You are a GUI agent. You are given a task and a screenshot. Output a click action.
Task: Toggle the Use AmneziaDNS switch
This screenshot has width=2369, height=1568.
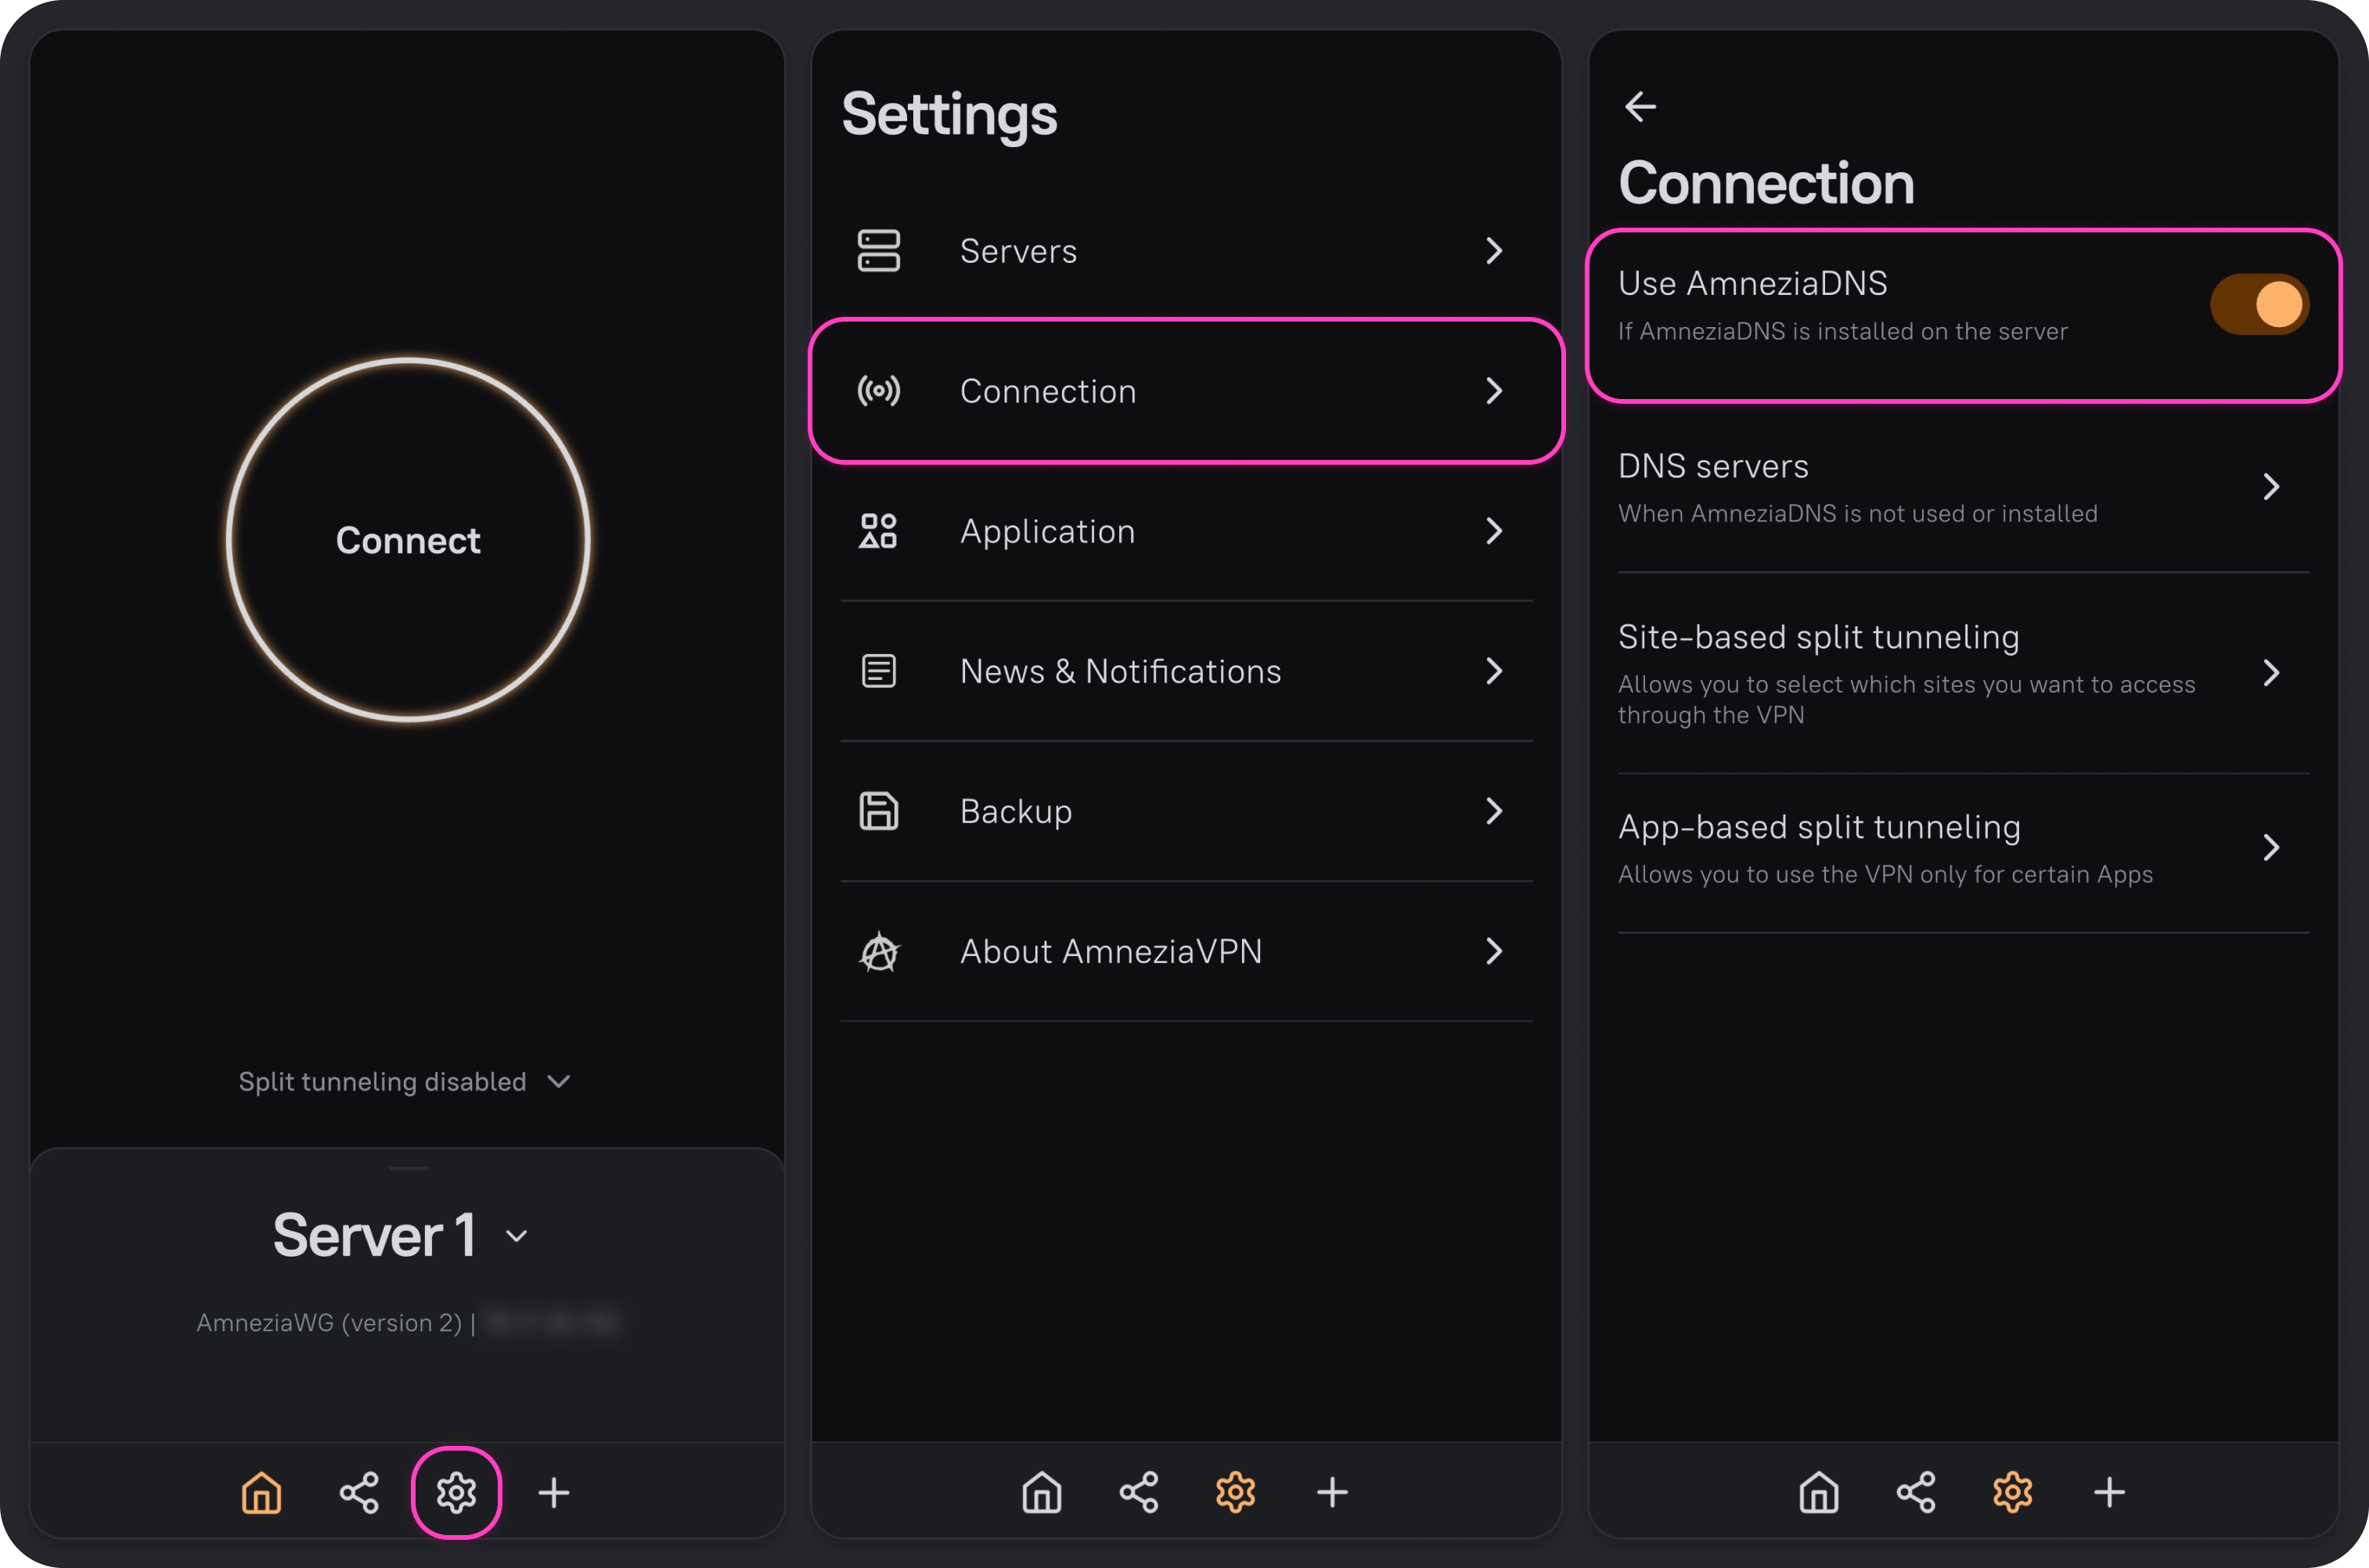tap(2260, 304)
